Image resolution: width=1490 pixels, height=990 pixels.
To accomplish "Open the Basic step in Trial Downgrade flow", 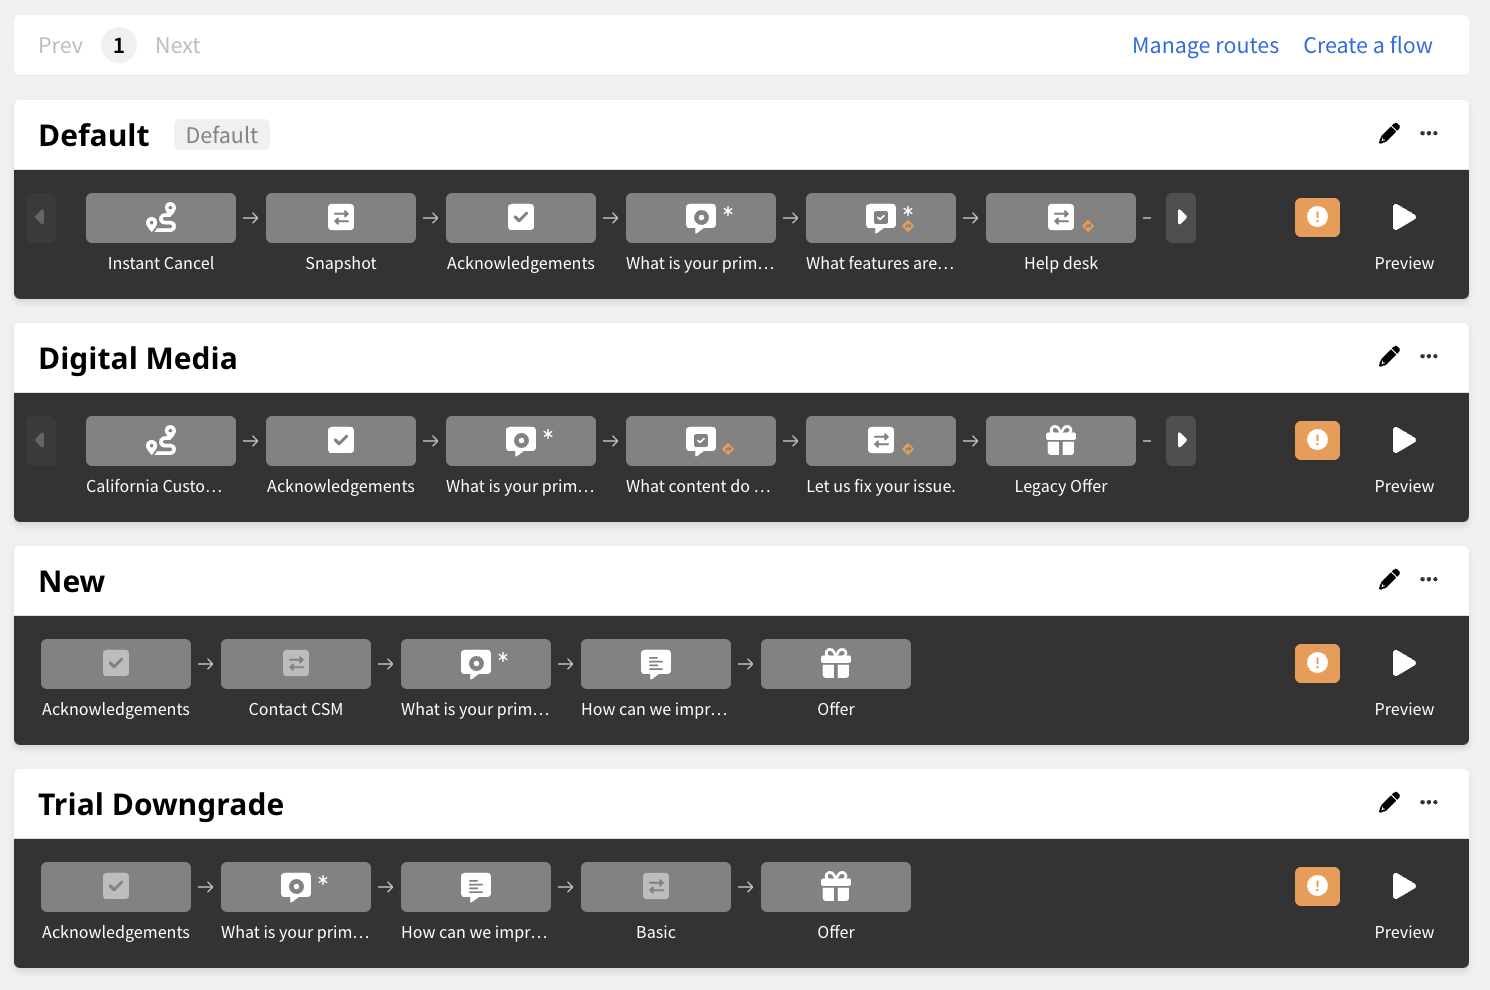I will point(655,886).
